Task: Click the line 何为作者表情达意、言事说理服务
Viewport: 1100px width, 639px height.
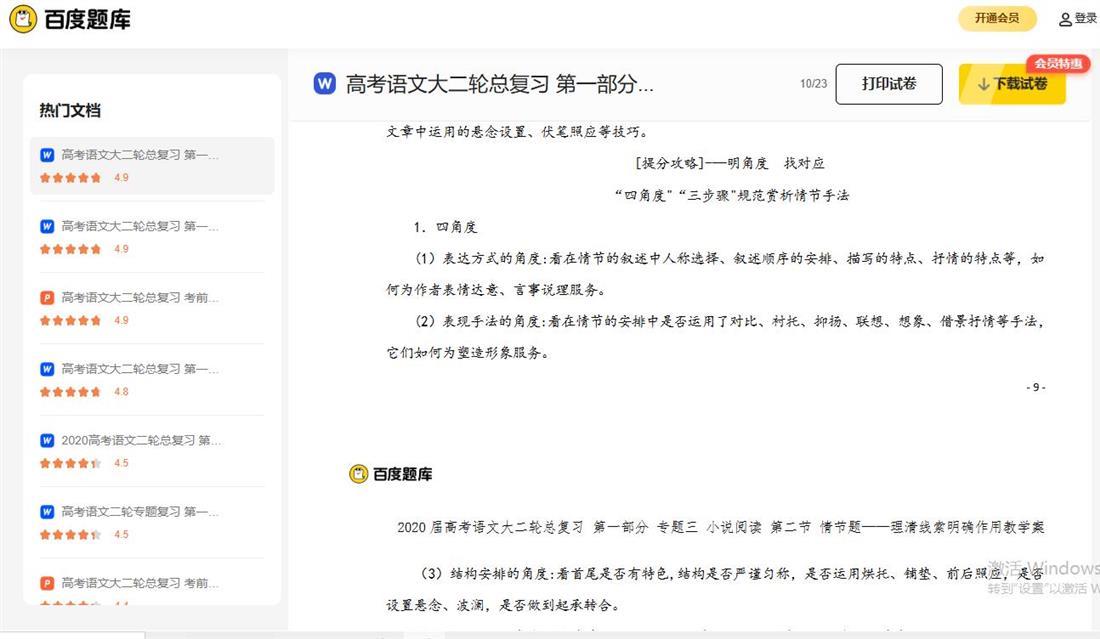Action: point(496,290)
